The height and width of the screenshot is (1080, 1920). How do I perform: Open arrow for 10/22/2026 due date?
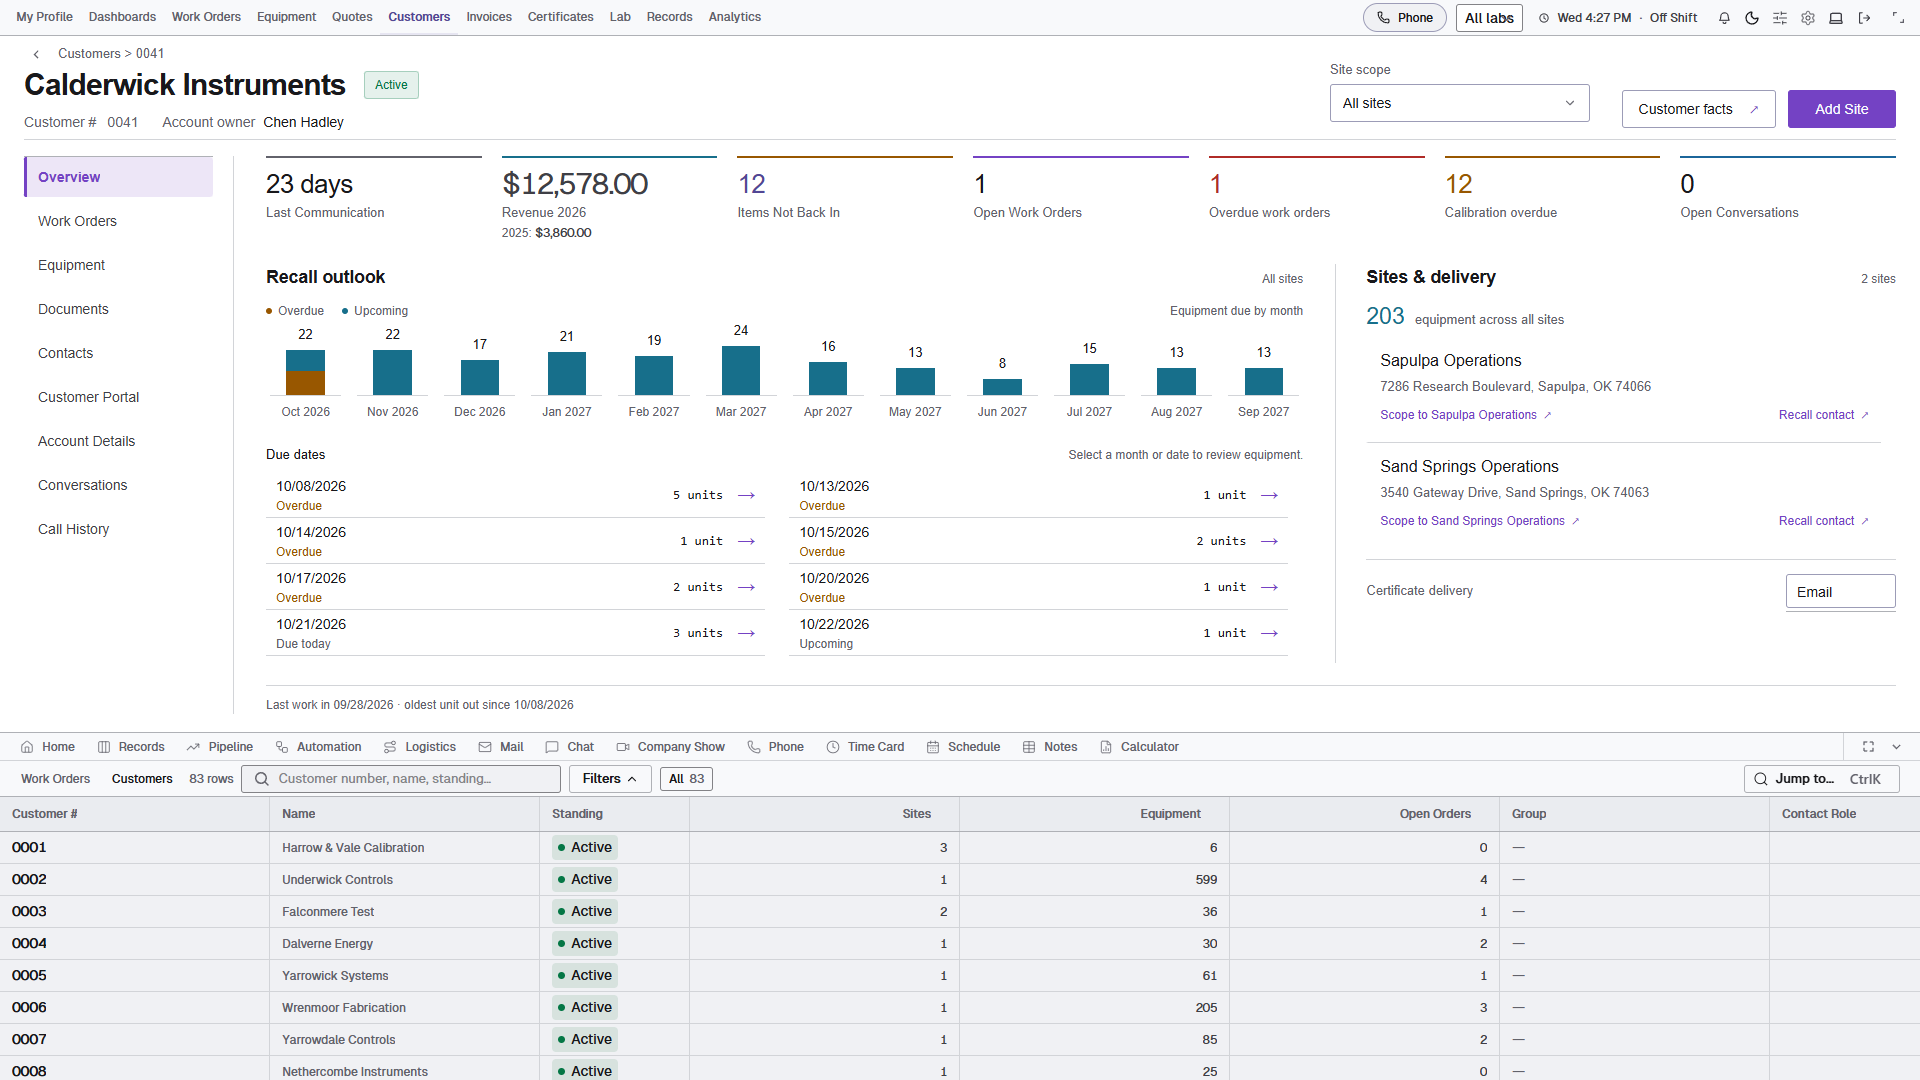[1269, 633]
